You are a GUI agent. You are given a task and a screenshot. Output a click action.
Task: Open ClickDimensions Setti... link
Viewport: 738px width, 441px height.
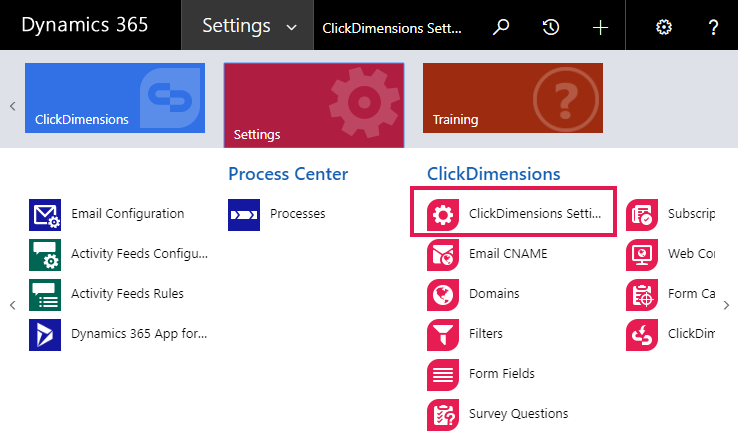tap(535, 214)
